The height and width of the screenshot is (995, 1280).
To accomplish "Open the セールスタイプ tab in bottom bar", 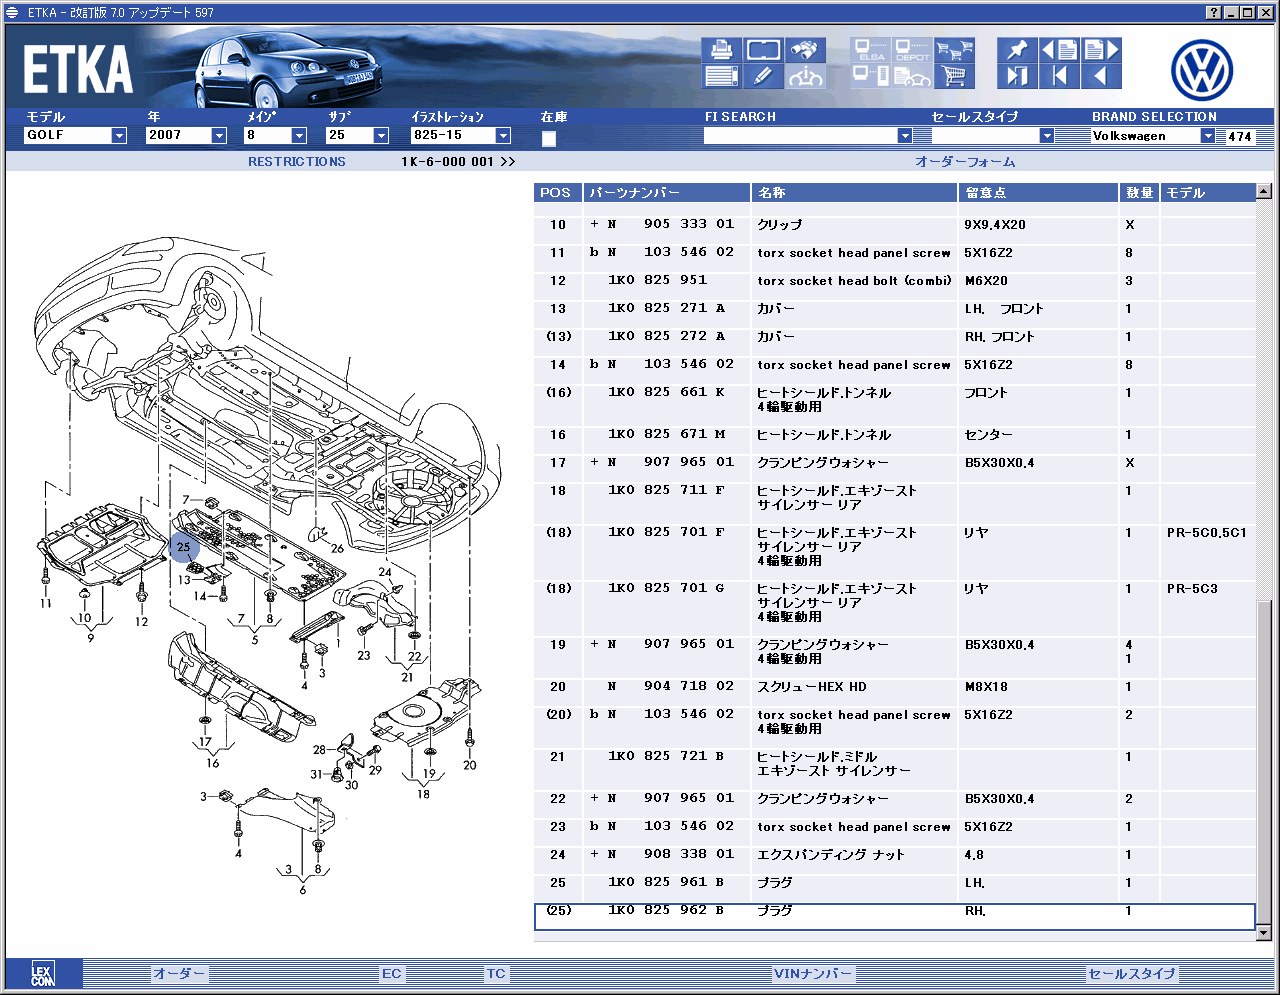I will 1132,974.
